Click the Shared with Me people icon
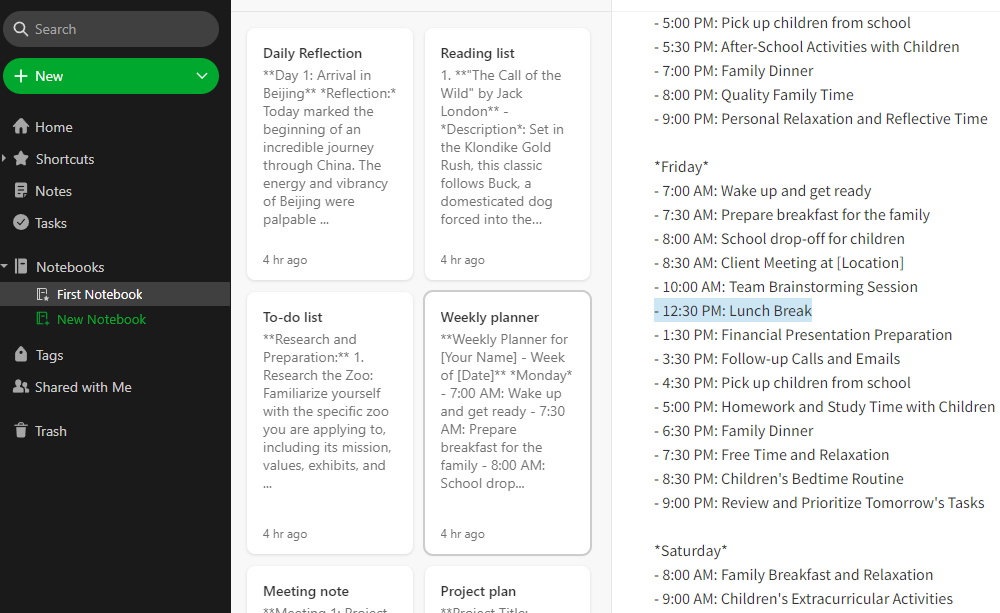Screen dimensions: 1000x613 (x=22, y=386)
